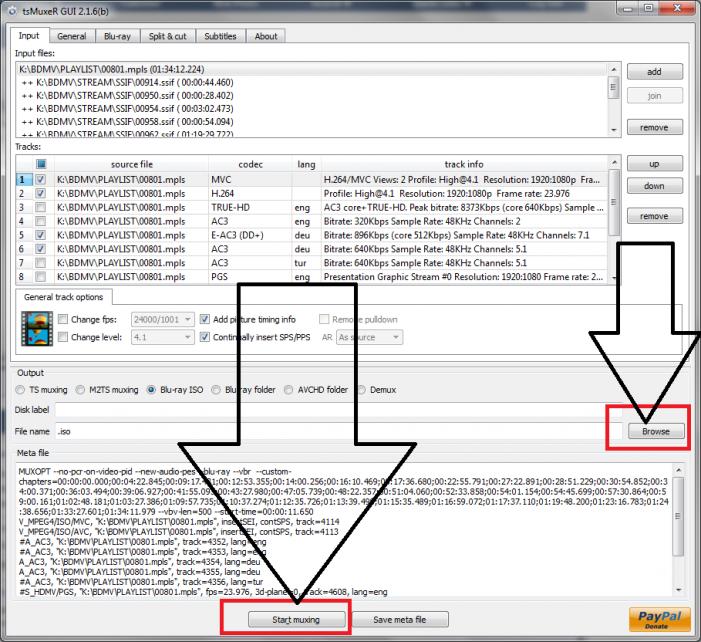Toggle the select-all tracks header checkbox
701x642 pixels.
(x=41, y=164)
